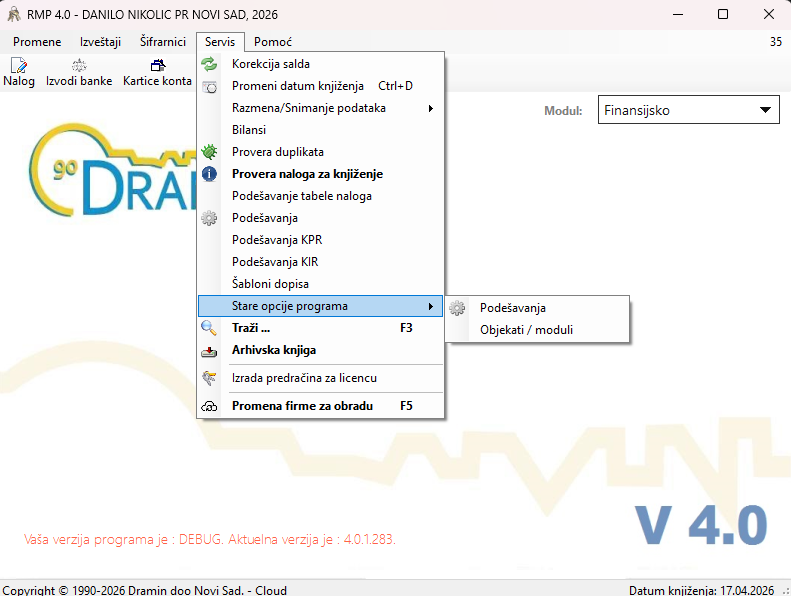This screenshot has height=596, width=791.
Task: Click the number 35 in the menu bar
Action: click(x=776, y=42)
